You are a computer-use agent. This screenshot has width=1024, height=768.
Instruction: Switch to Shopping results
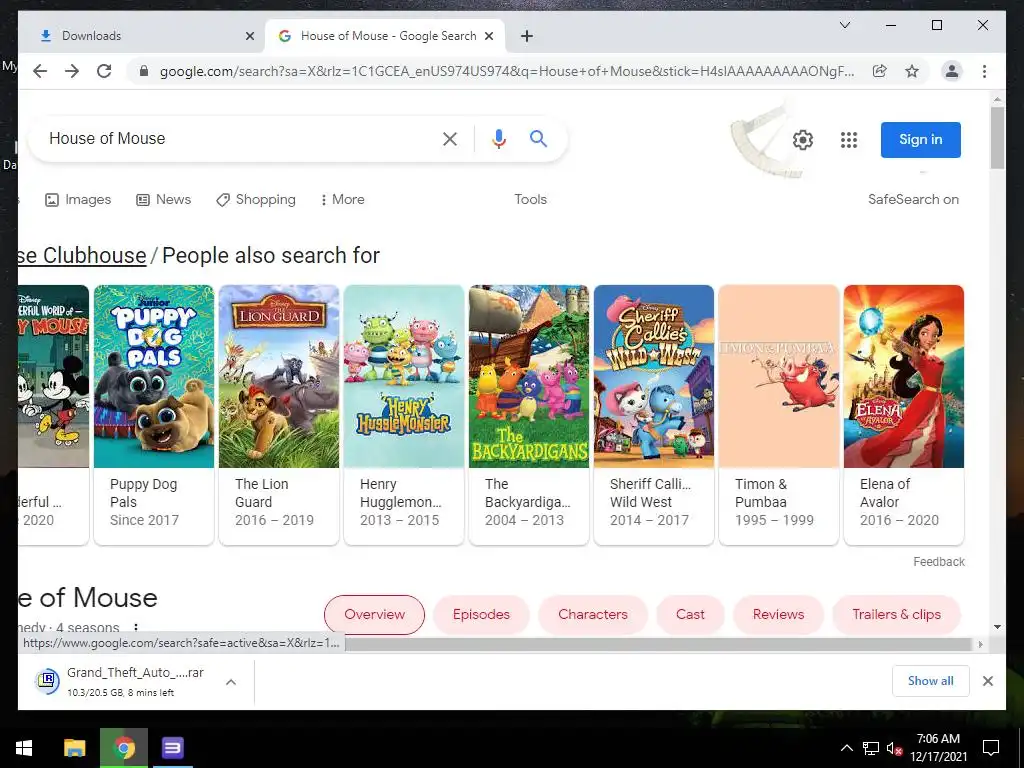256,200
